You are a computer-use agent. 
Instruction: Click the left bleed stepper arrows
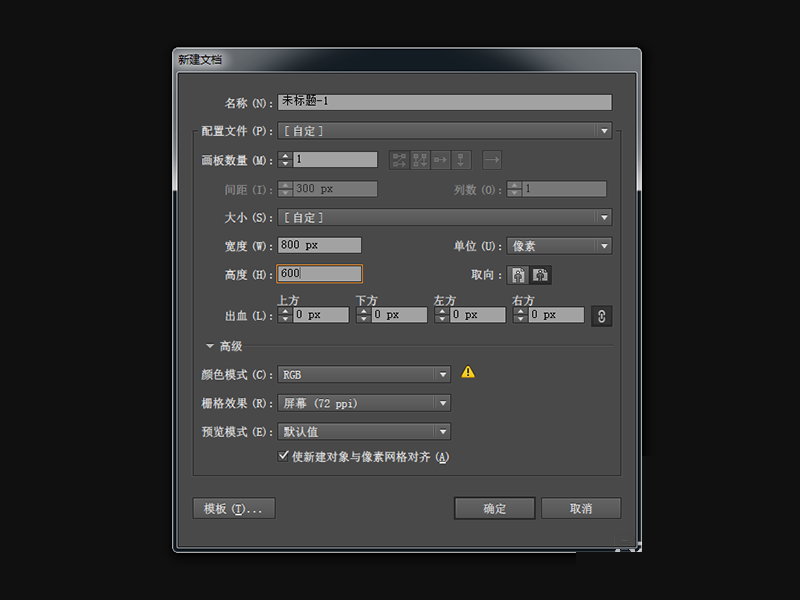(x=442, y=315)
